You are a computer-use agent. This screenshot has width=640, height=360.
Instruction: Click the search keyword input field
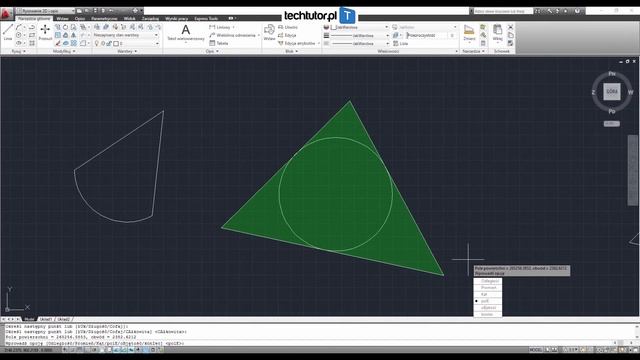click(x=503, y=11)
